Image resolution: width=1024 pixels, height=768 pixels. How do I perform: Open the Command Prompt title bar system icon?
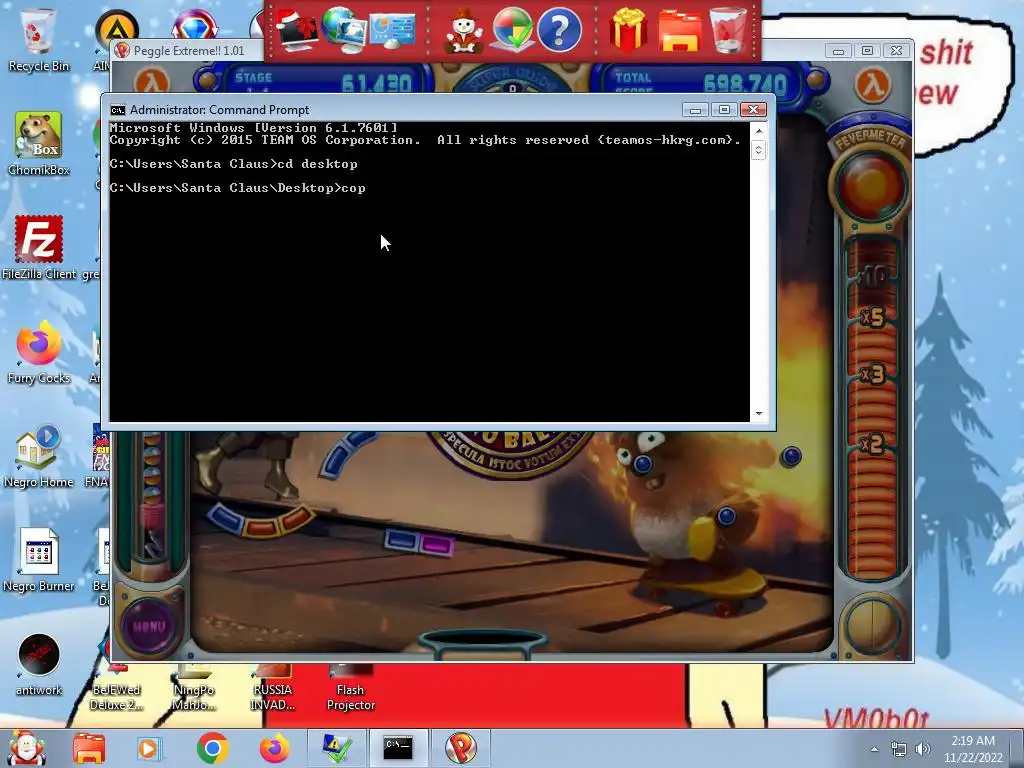(118, 110)
